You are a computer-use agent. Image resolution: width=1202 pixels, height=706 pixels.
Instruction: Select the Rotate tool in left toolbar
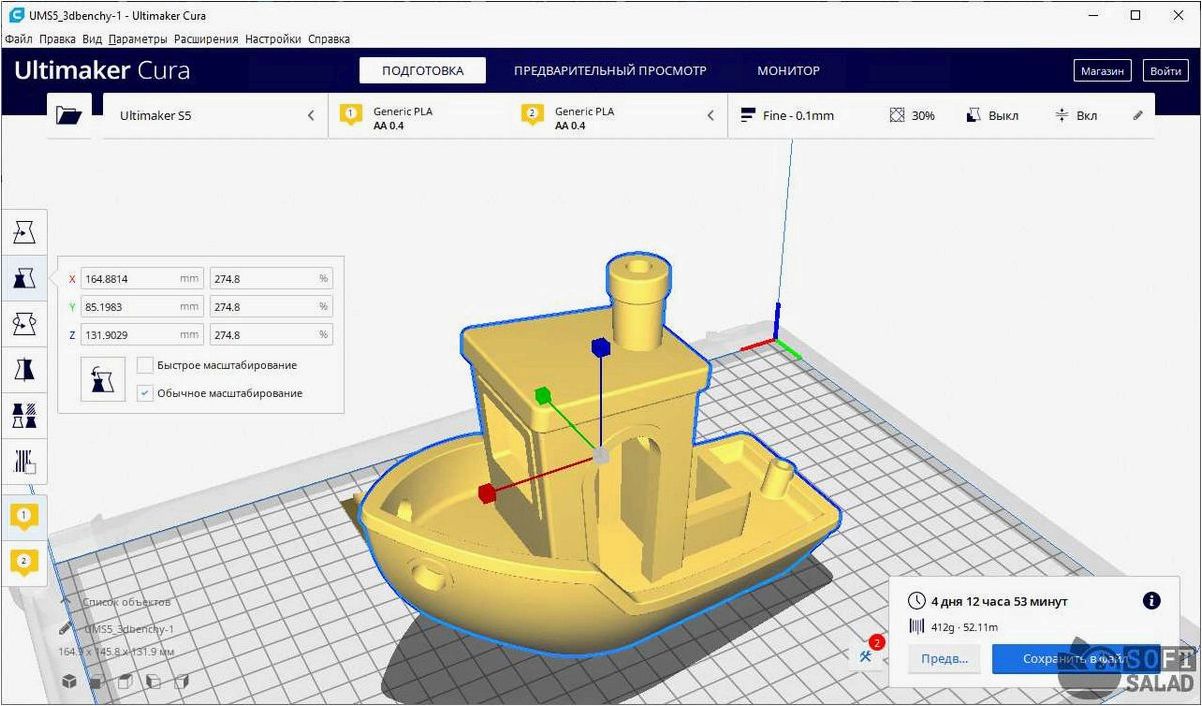pos(24,324)
